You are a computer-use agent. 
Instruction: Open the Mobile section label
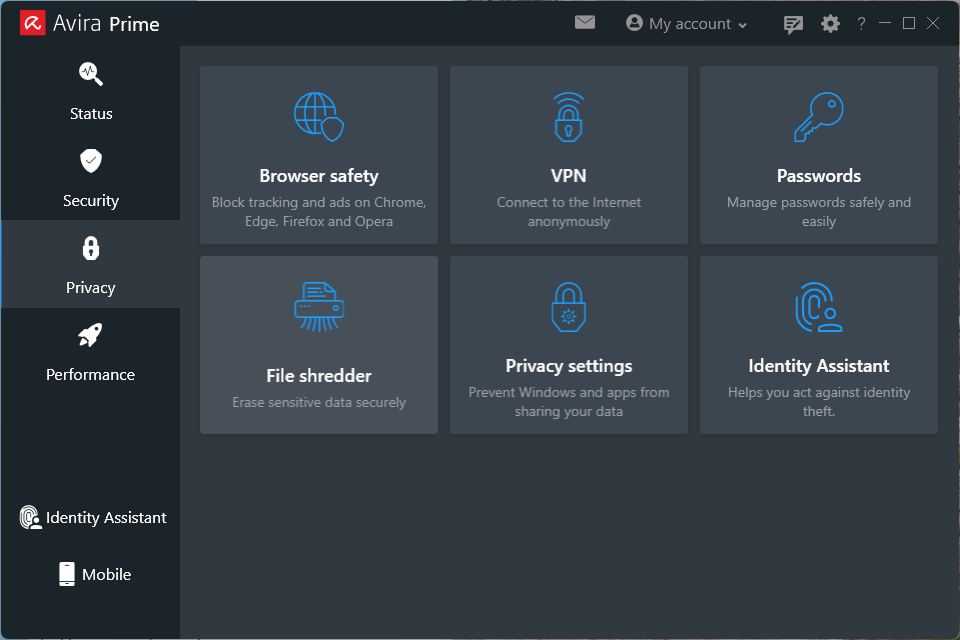pos(107,574)
